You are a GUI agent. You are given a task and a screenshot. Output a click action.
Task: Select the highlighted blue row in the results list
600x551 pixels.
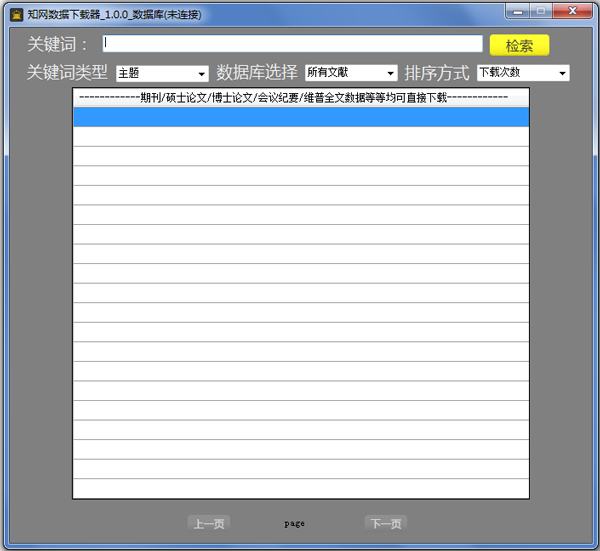[301, 117]
